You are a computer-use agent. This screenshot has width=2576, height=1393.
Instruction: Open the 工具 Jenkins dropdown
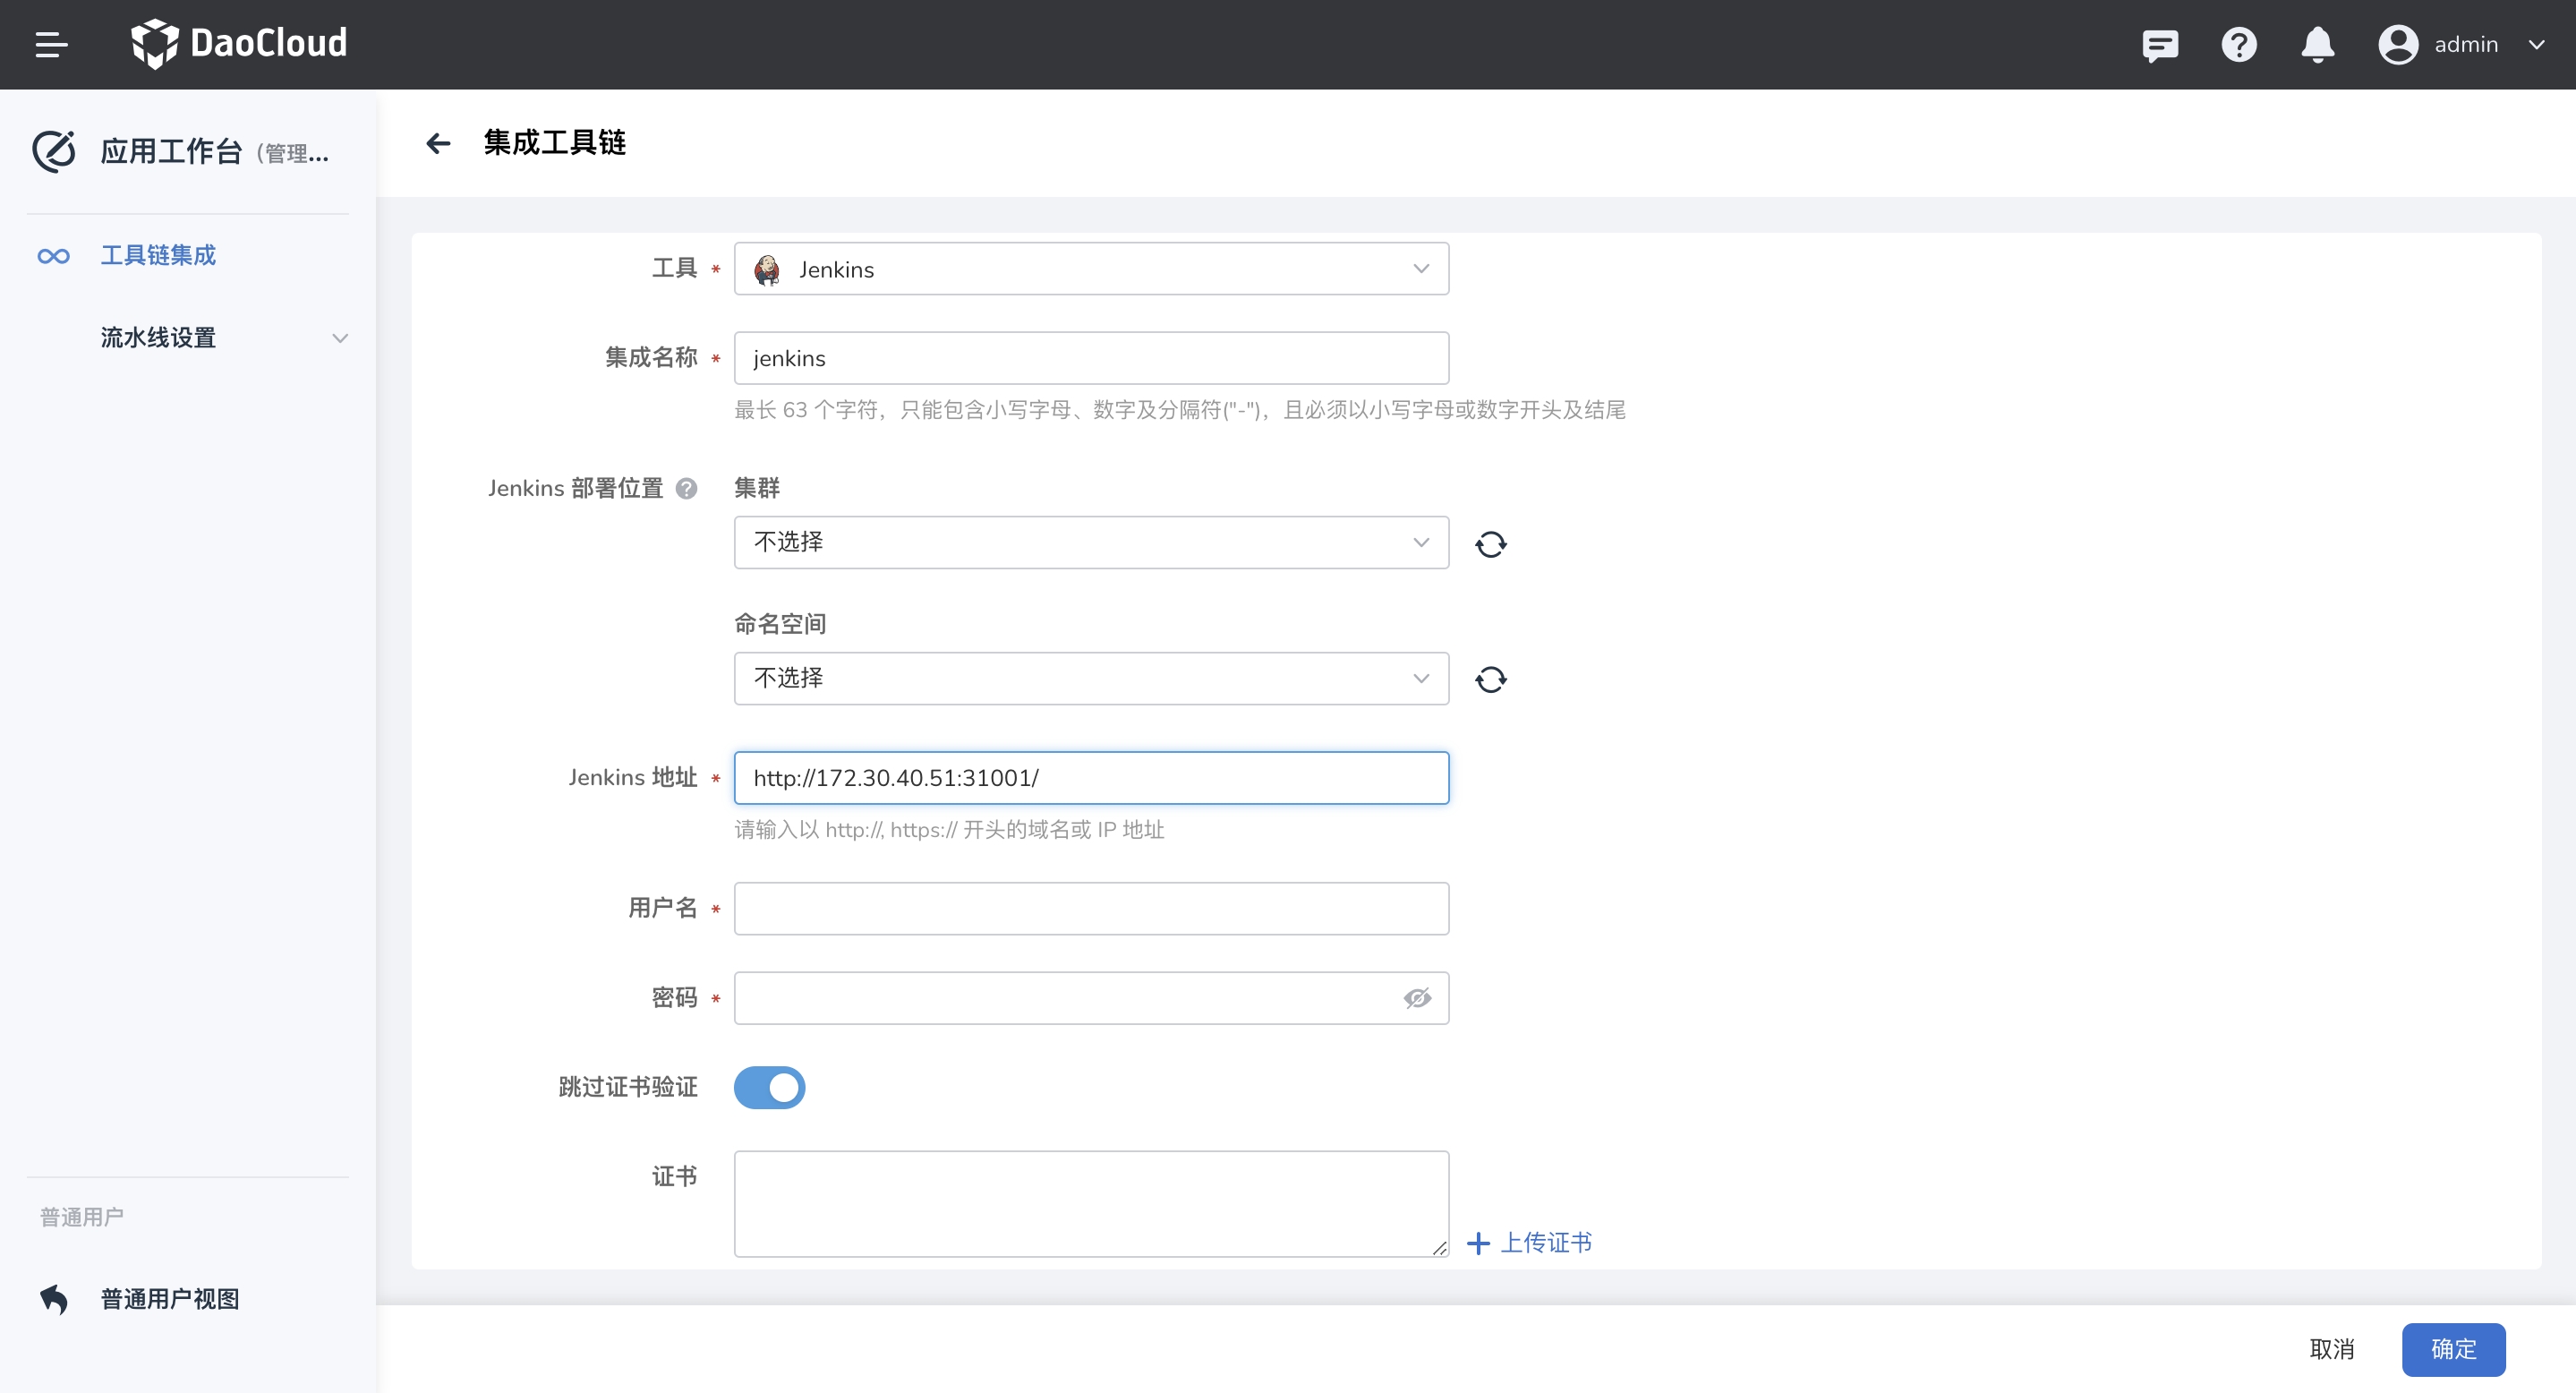[x=1090, y=269]
